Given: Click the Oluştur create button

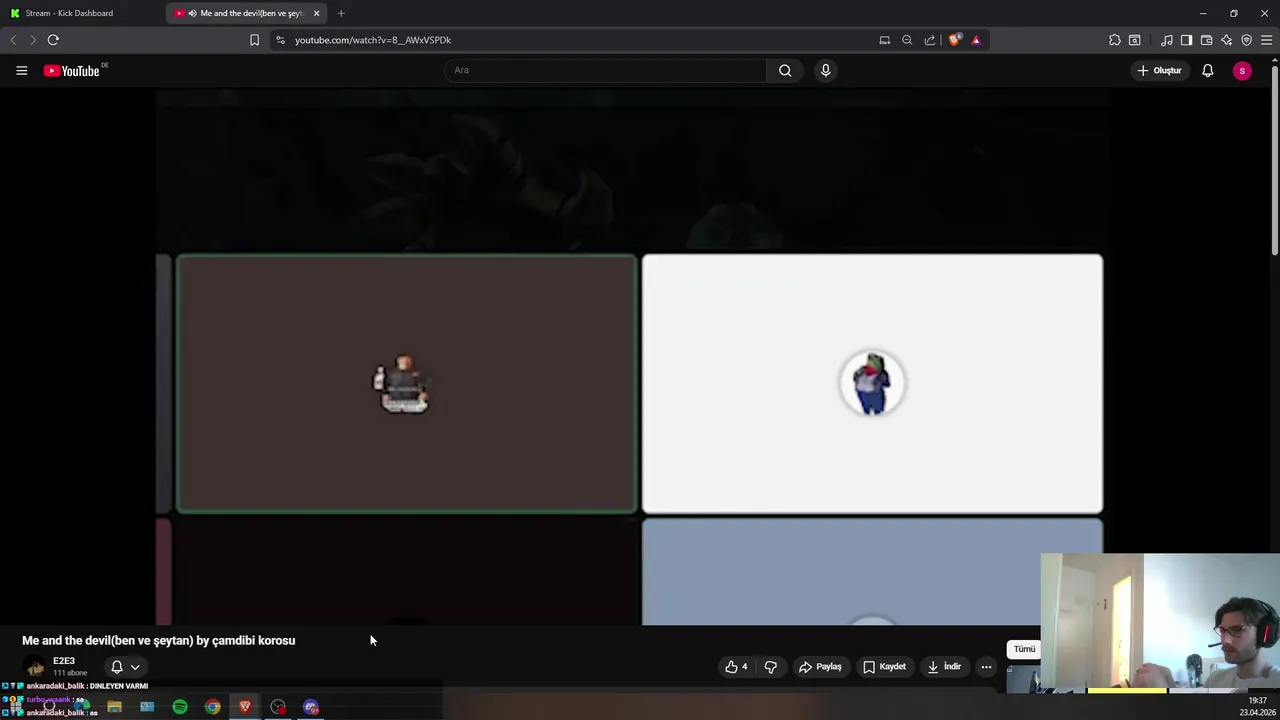Looking at the screenshot, I should [x=1160, y=70].
